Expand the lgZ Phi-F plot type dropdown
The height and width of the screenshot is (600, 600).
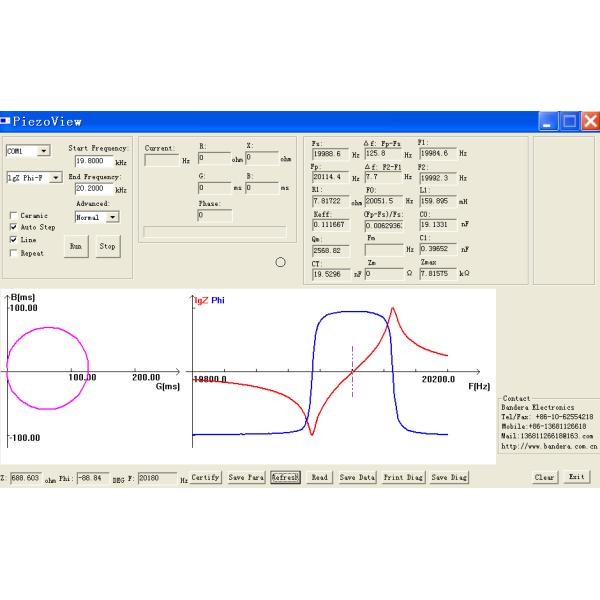[55, 178]
